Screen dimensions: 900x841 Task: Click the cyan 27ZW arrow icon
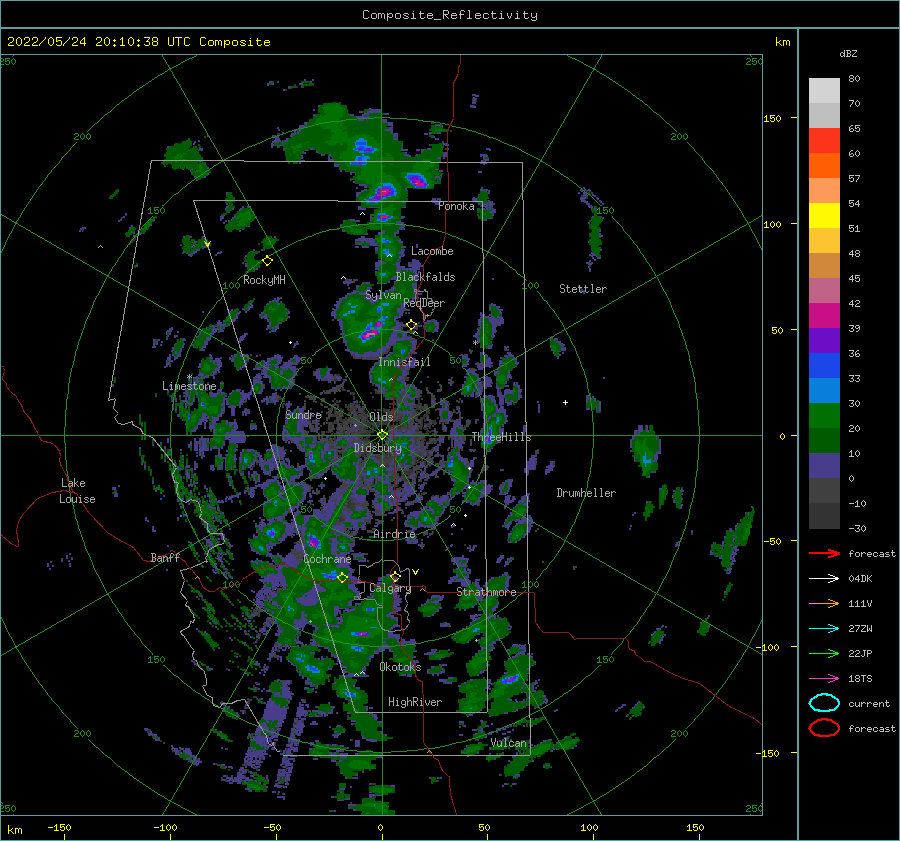[824, 629]
